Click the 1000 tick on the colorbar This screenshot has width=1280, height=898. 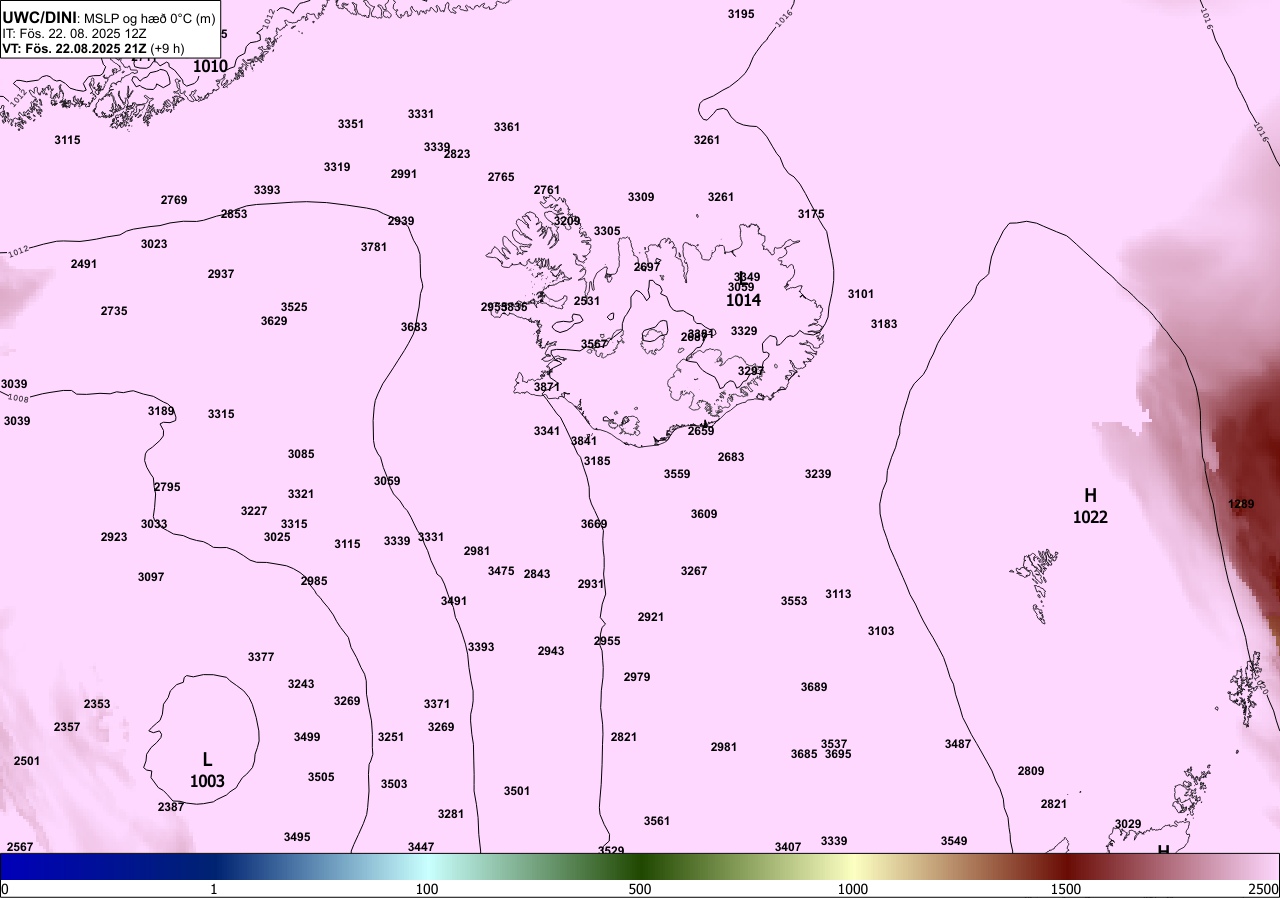853,889
